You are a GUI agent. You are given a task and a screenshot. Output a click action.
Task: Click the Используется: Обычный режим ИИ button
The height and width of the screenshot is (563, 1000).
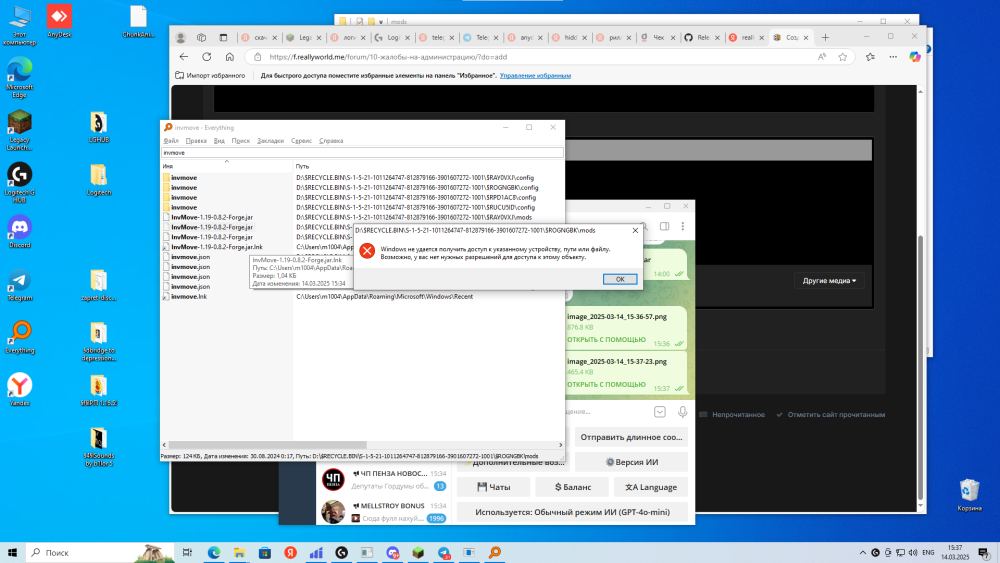(x=572, y=512)
